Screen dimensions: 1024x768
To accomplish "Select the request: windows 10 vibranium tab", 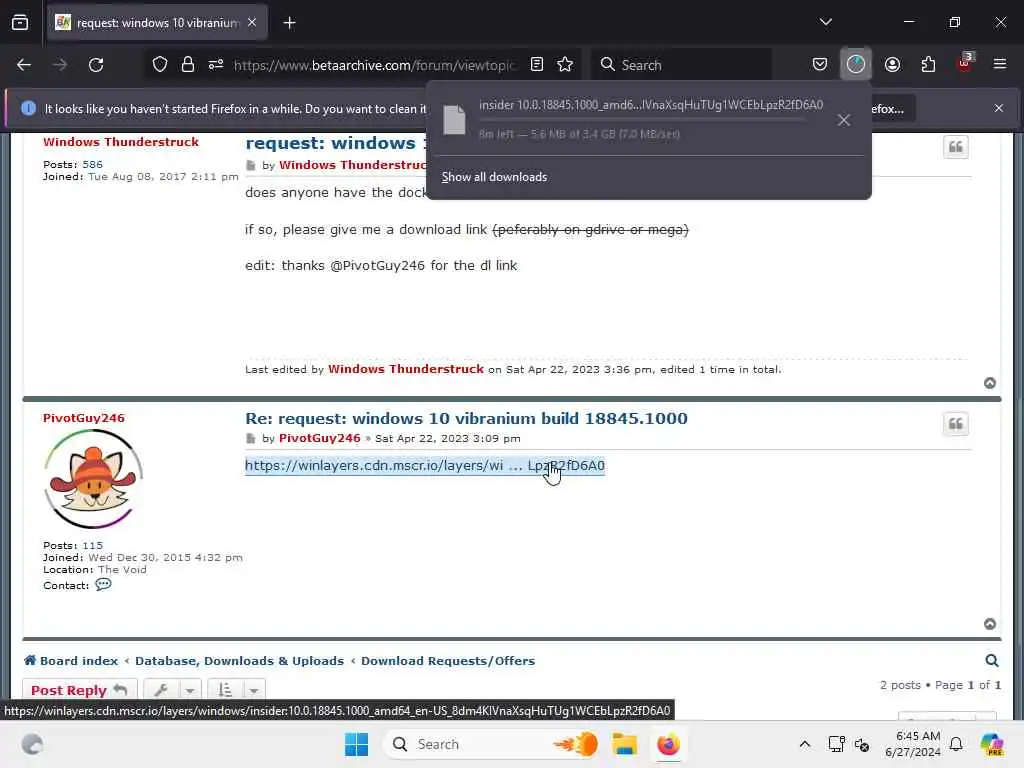I will (x=157, y=23).
